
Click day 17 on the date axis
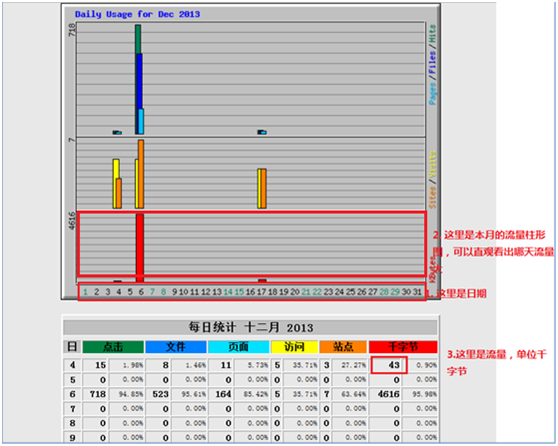pos(262,292)
